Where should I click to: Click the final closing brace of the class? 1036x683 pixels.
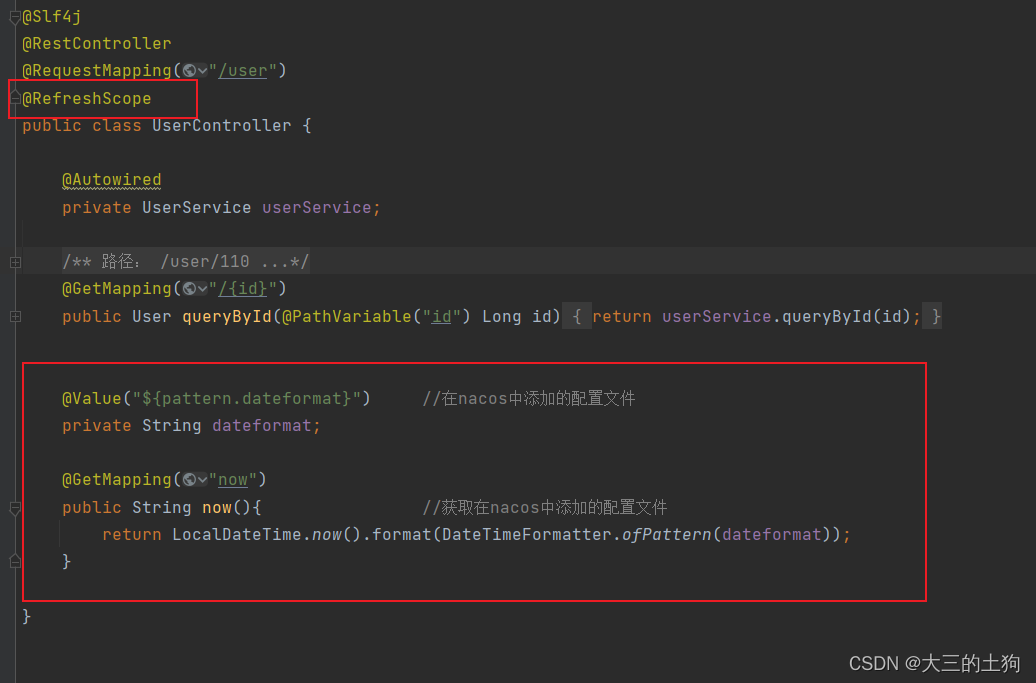tap(26, 616)
